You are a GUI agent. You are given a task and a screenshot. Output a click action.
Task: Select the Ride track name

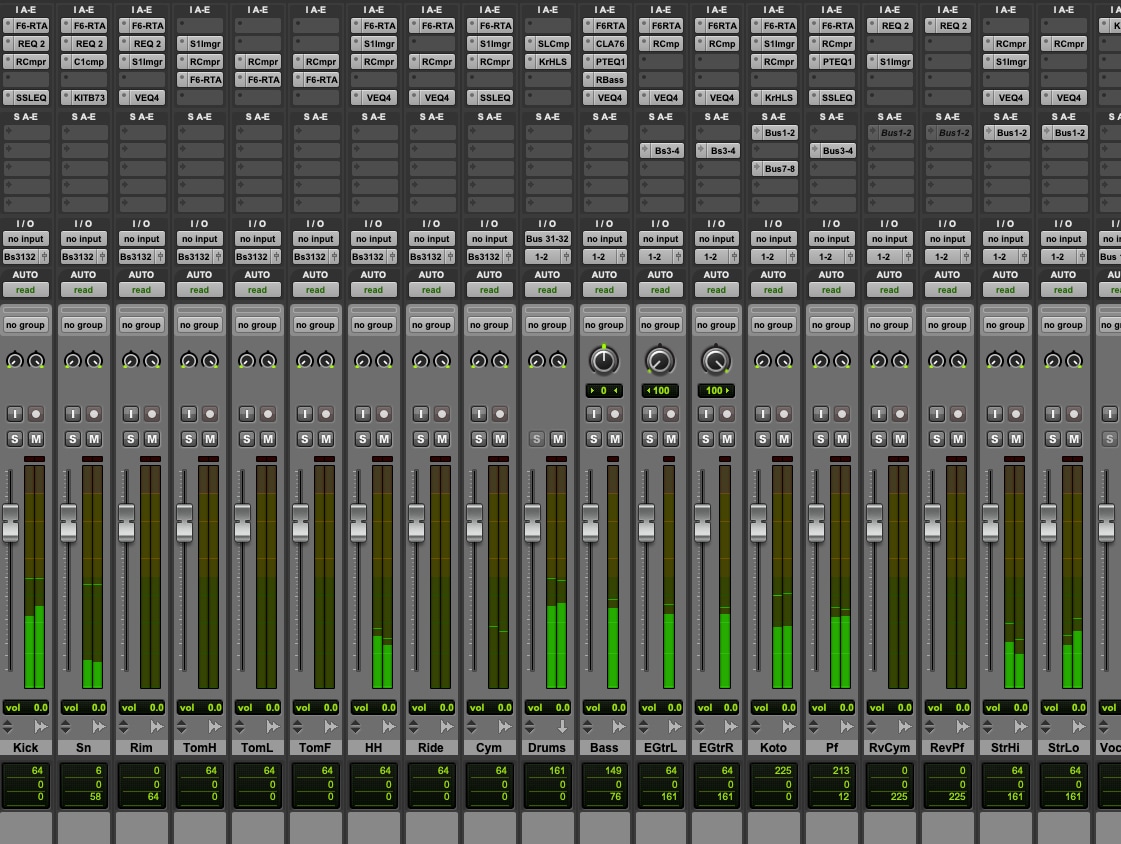click(431, 748)
